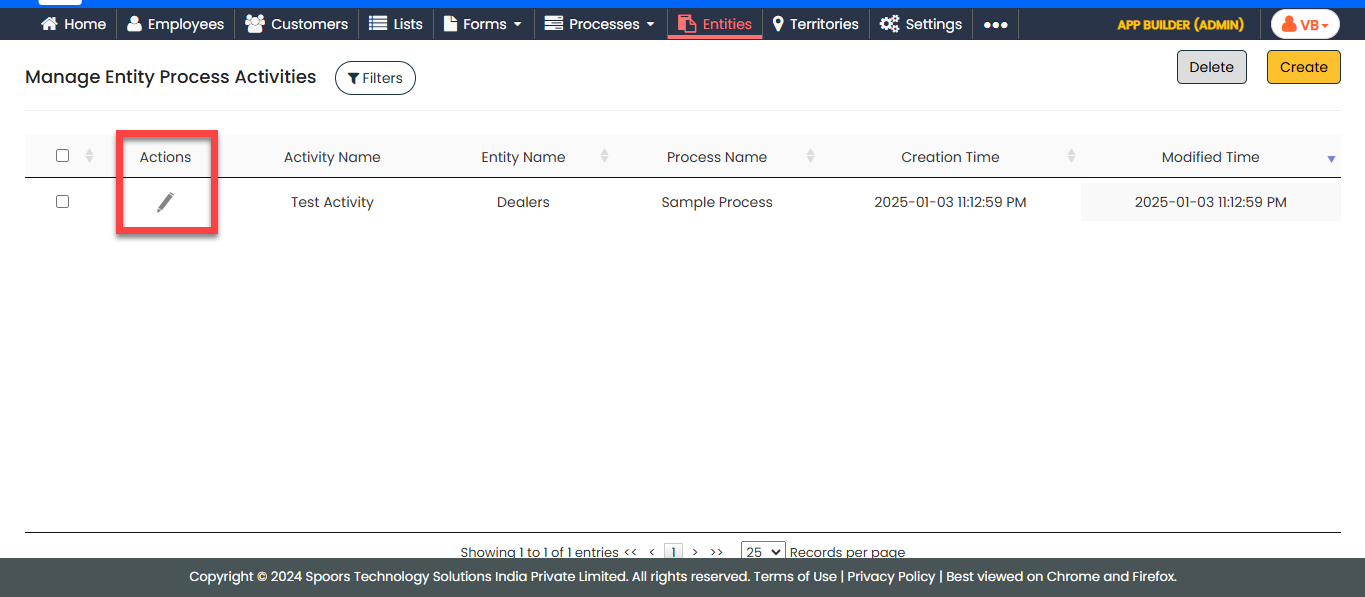Check the Test Activity row checkbox
The width and height of the screenshot is (1365, 597).
pos(63,202)
